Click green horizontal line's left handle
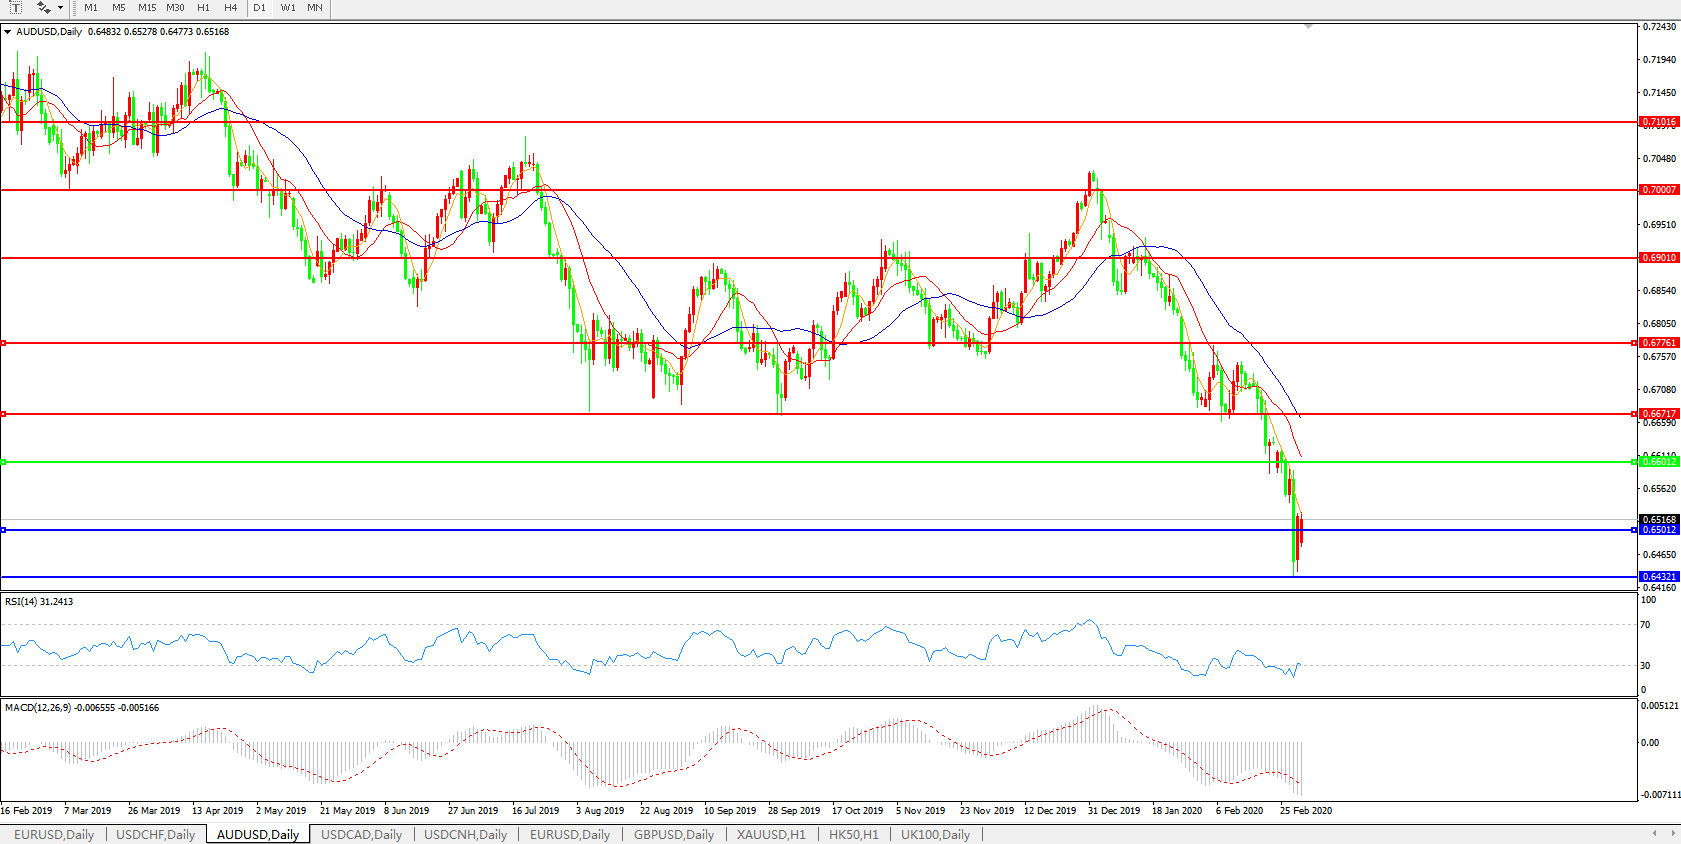 pyautogui.click(x=4, y=462)
